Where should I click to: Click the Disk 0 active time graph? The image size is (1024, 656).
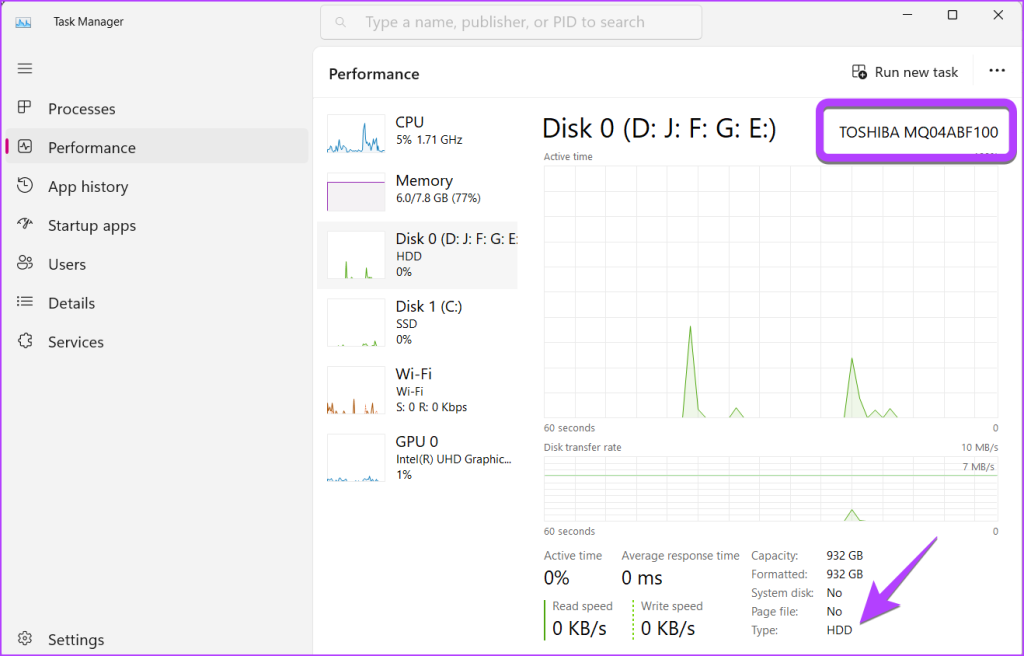(771, 291)
